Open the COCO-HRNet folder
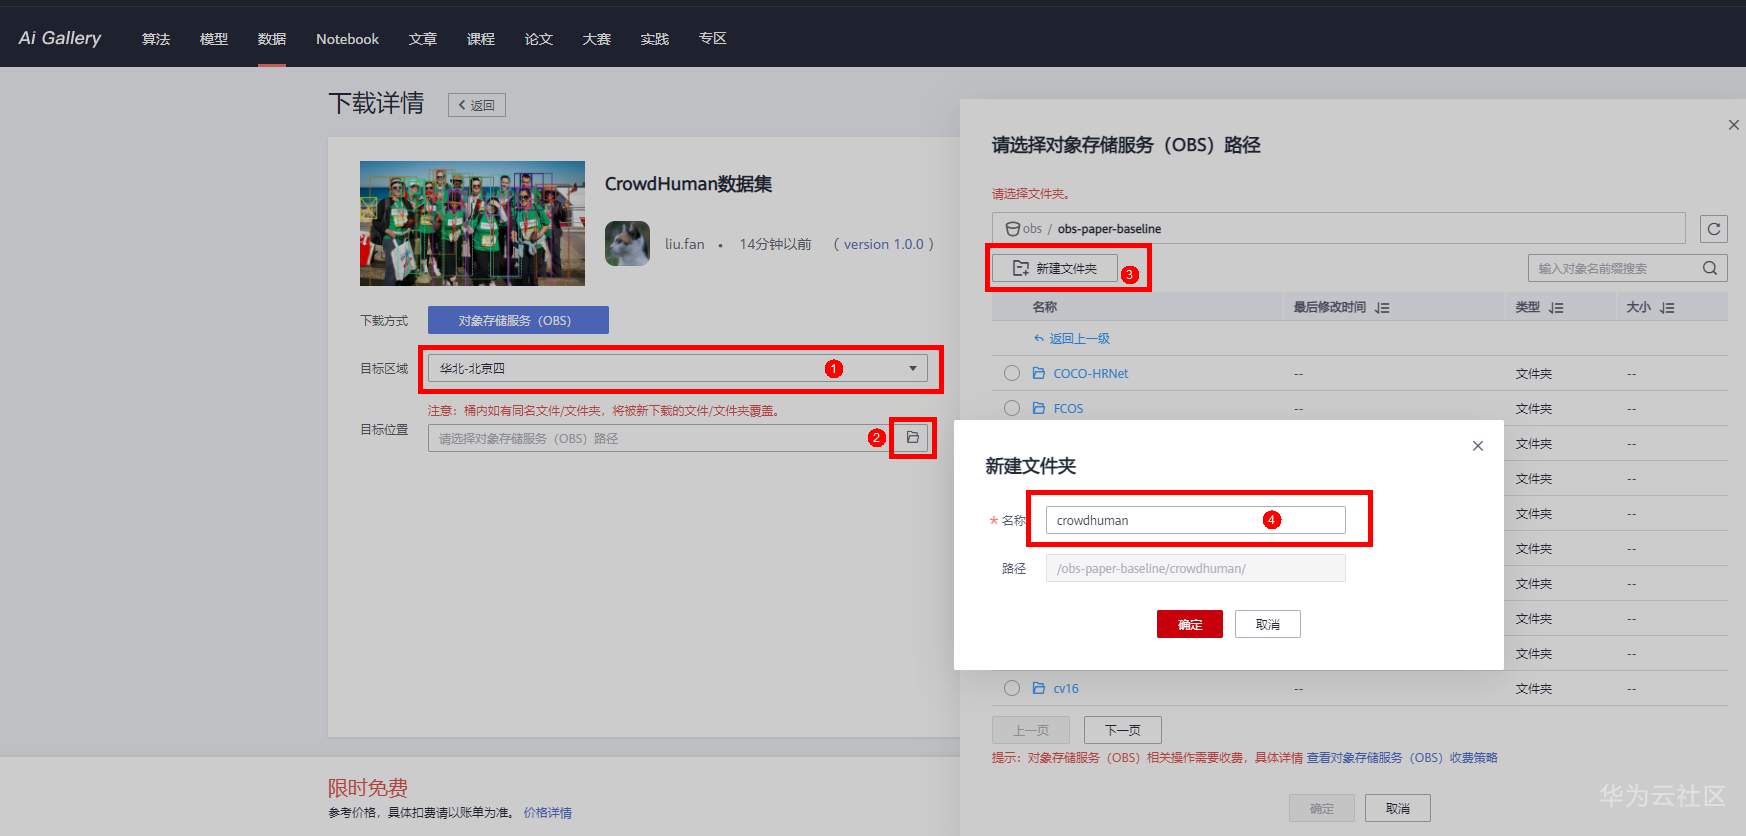Image resolution: width=1746 pixels, height=836 pixels. coord(1090,373)
